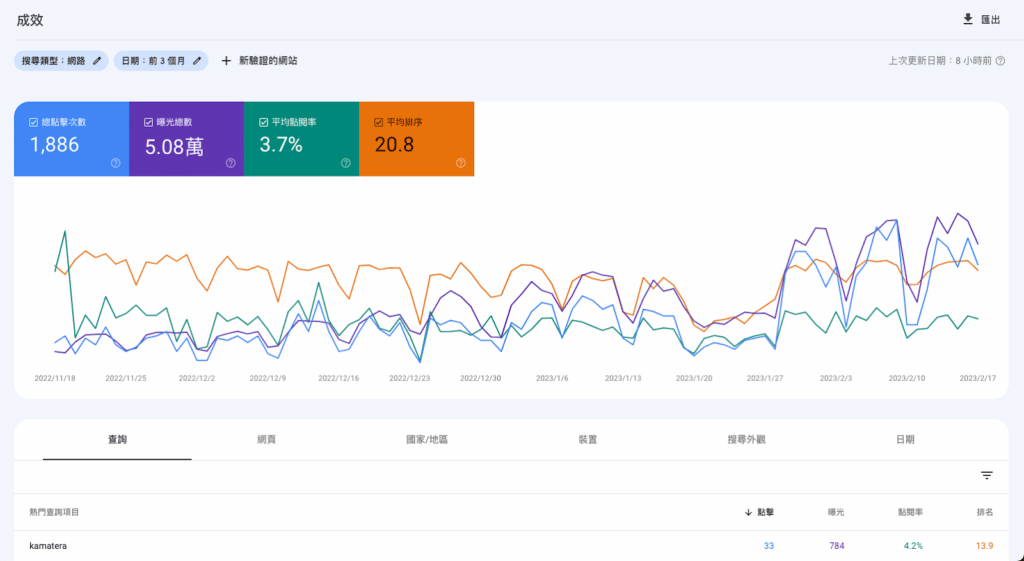1024x561 pixels.
Task: Select the kamatera query row
Action: click(x=511, y=546)
